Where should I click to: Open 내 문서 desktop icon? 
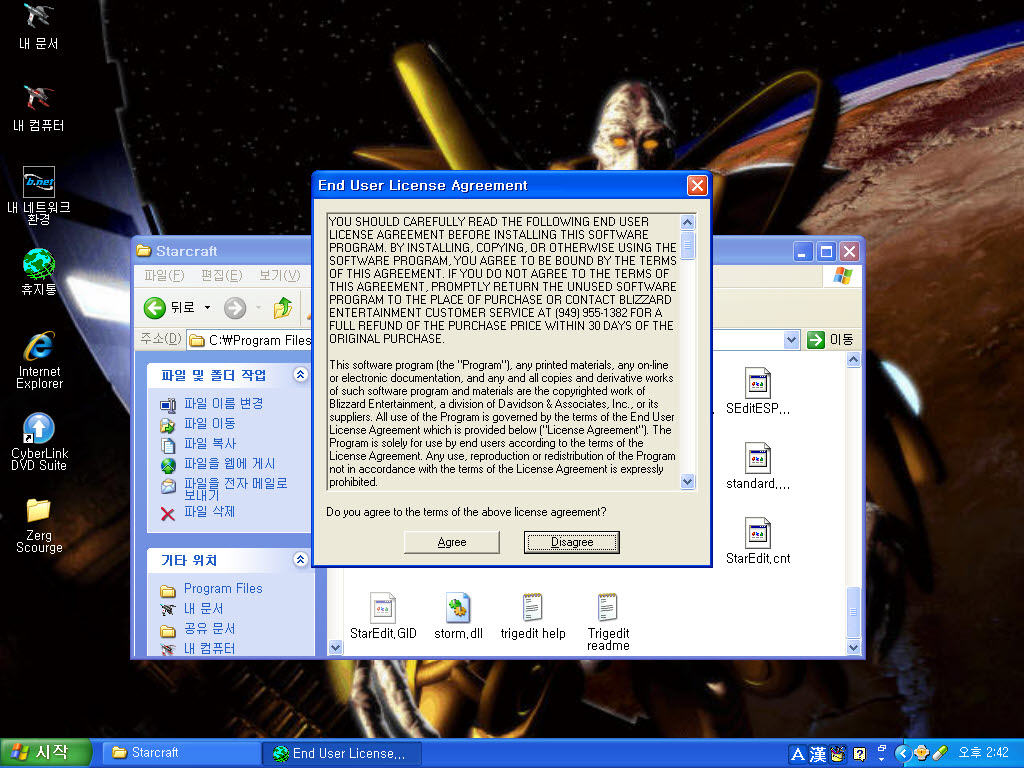38,26
